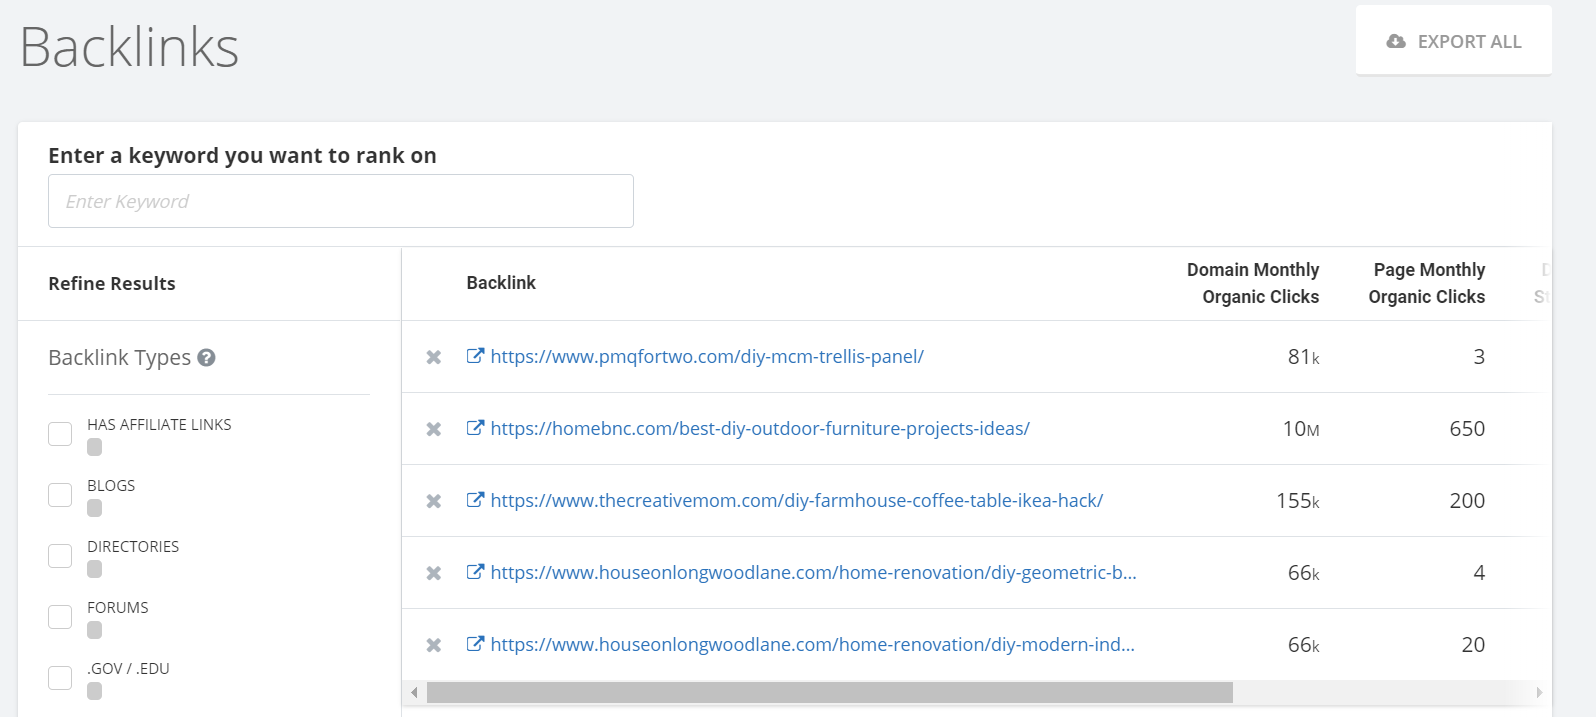This screenshot has height=717, width=1596.
Task: Click the Enter Keyword input field
Action: click(x=340, y=201)
